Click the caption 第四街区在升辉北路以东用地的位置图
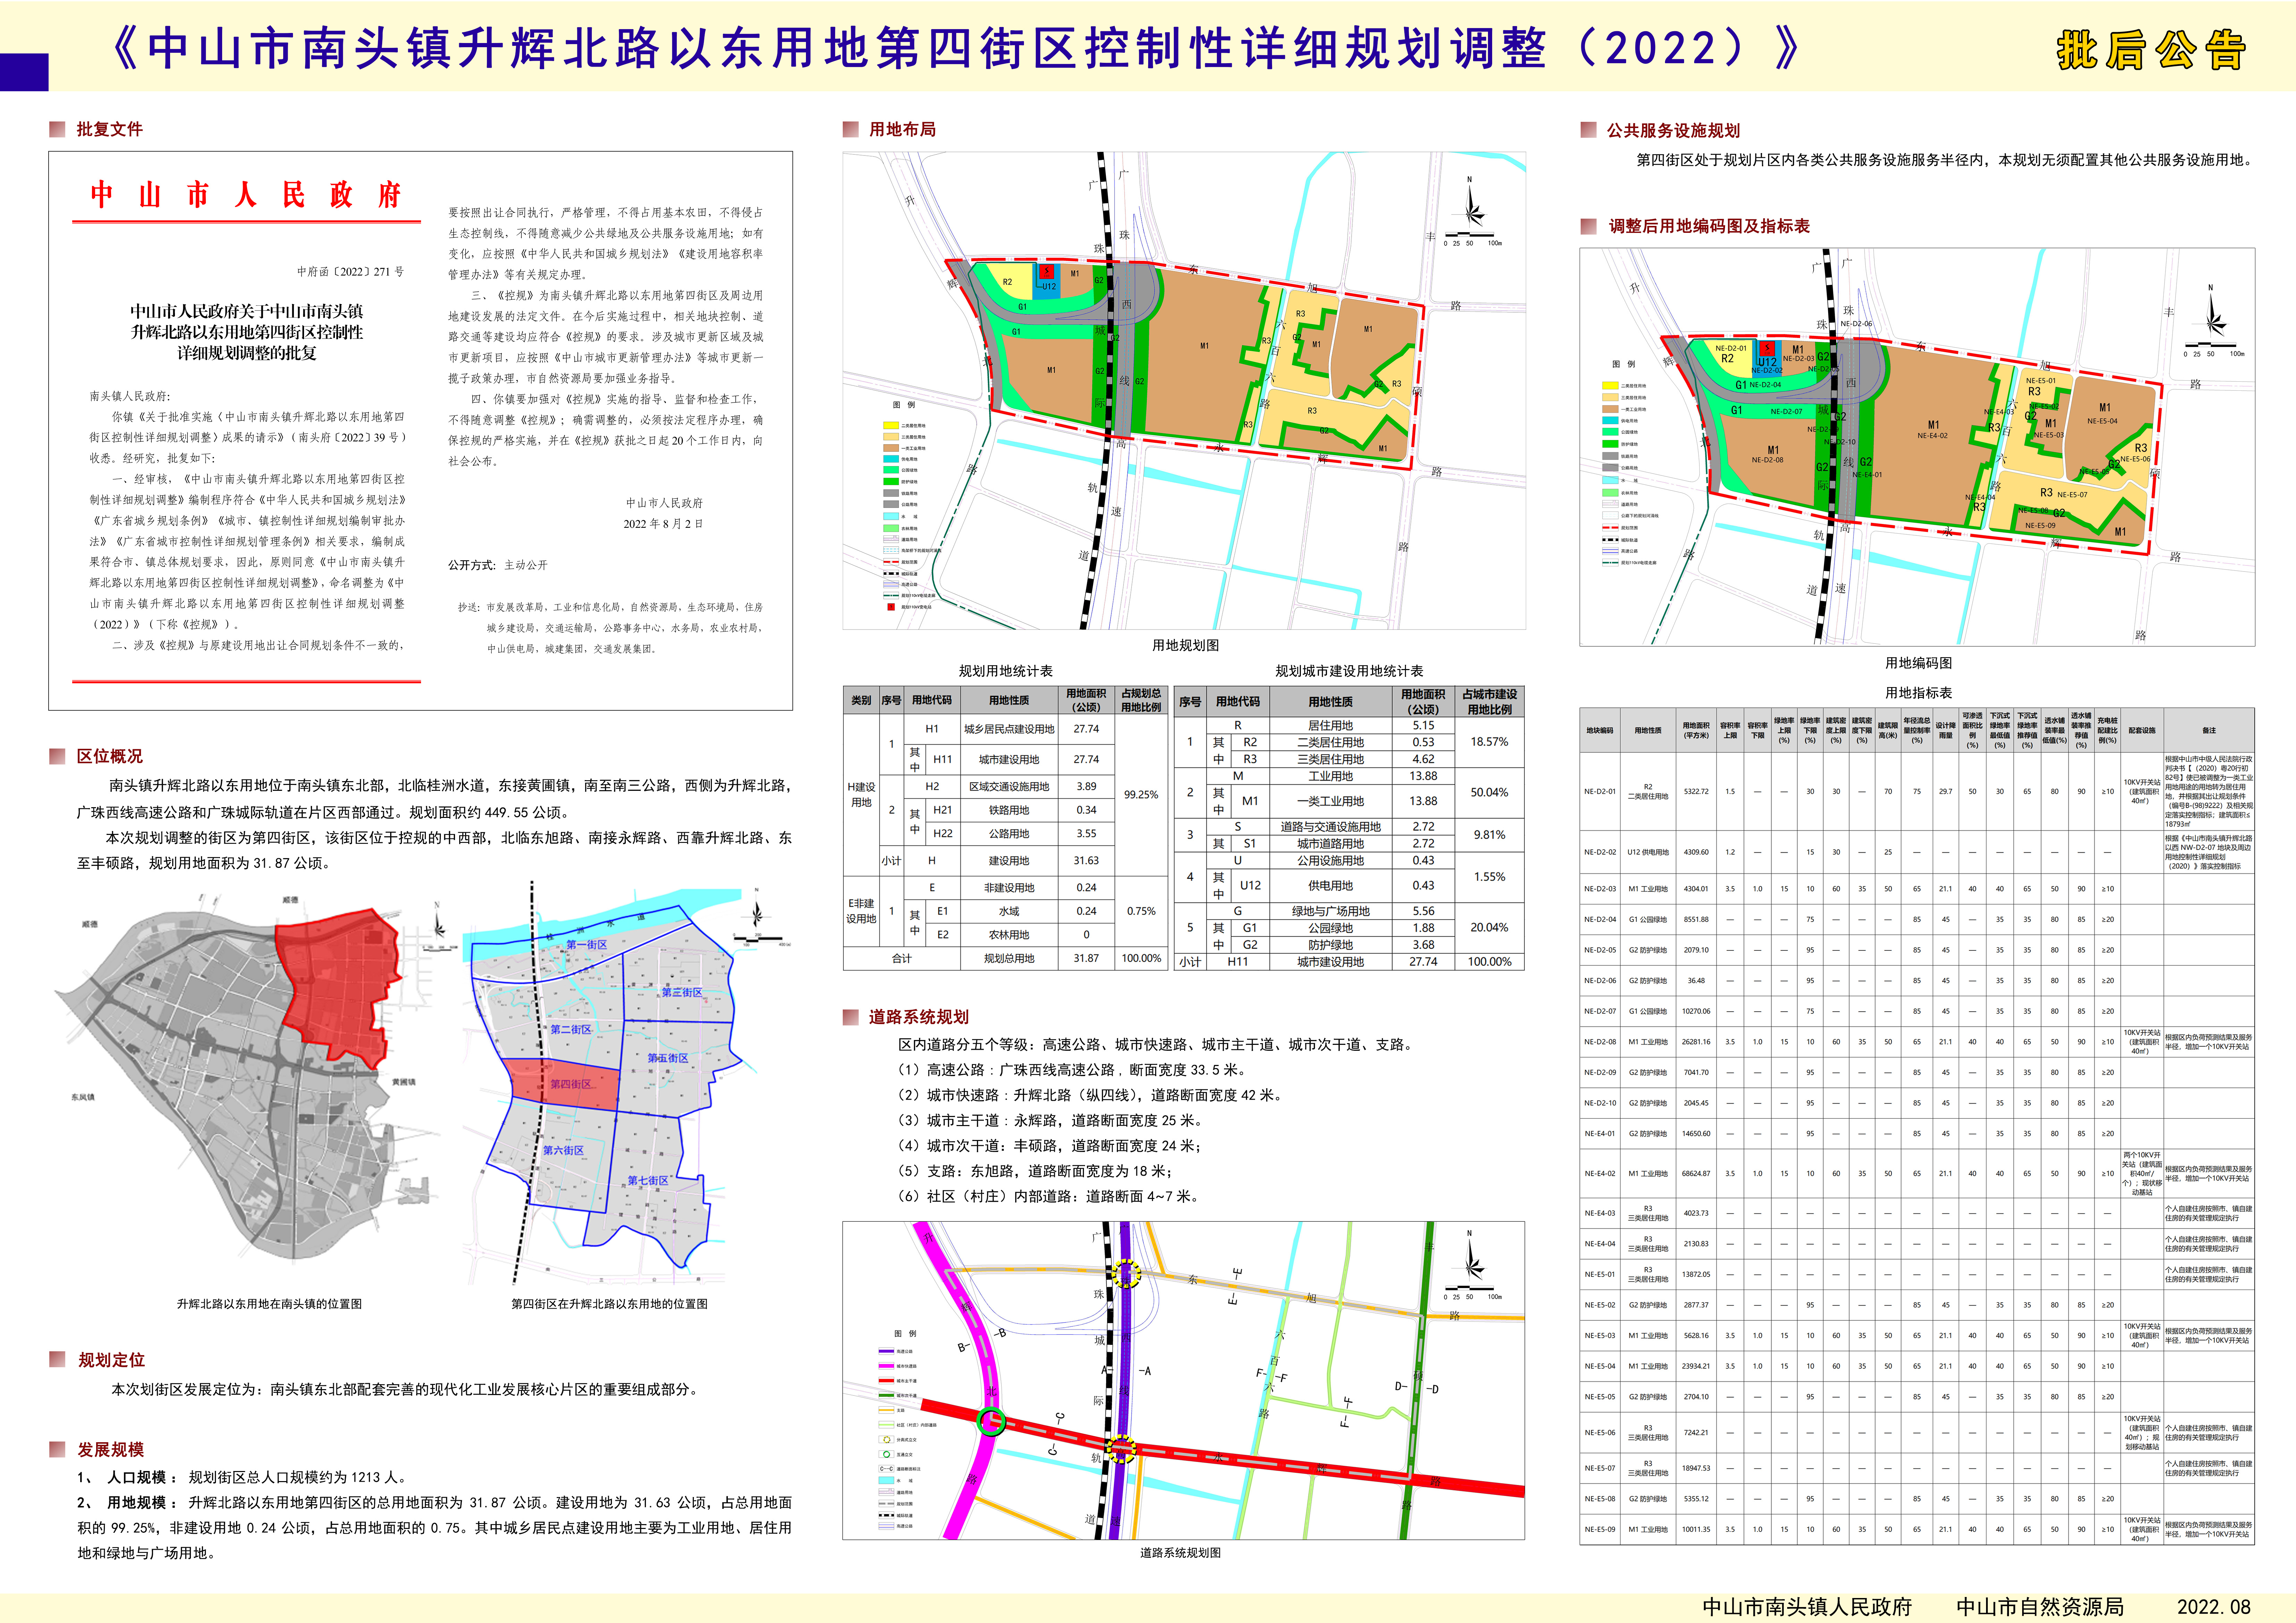The image size is (2296, 1623). point(609,1304)
